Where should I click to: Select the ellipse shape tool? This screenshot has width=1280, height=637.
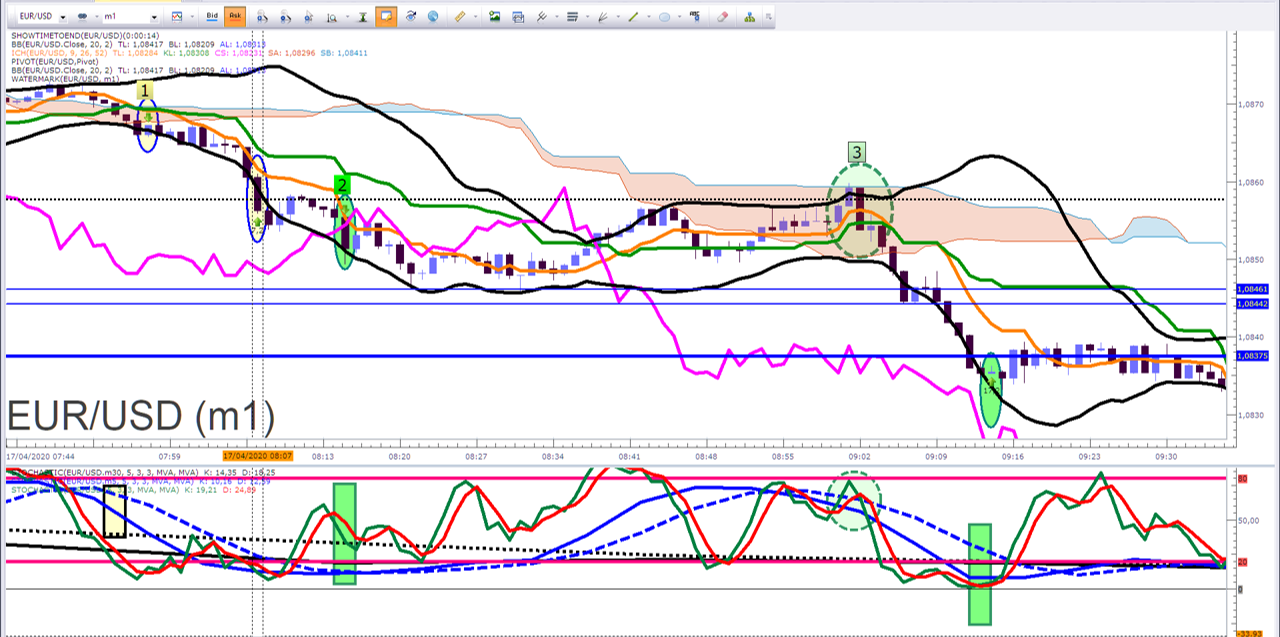tap(665, 17)
